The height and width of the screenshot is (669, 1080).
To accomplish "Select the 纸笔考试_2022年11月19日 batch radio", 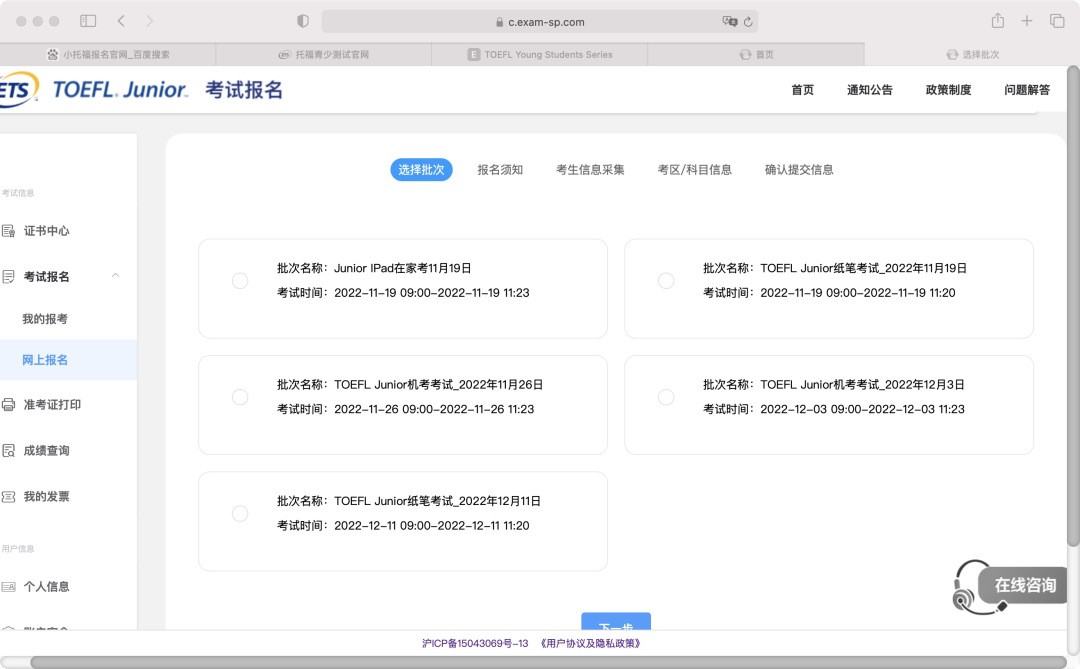I will pos(666,281).
